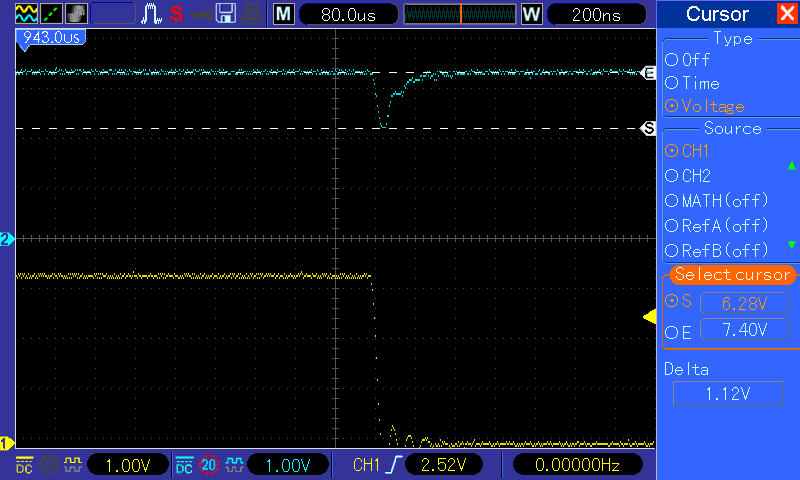The image size is (800, 480).
Task: Click the M main timebase icon
Action: point(283,14)
